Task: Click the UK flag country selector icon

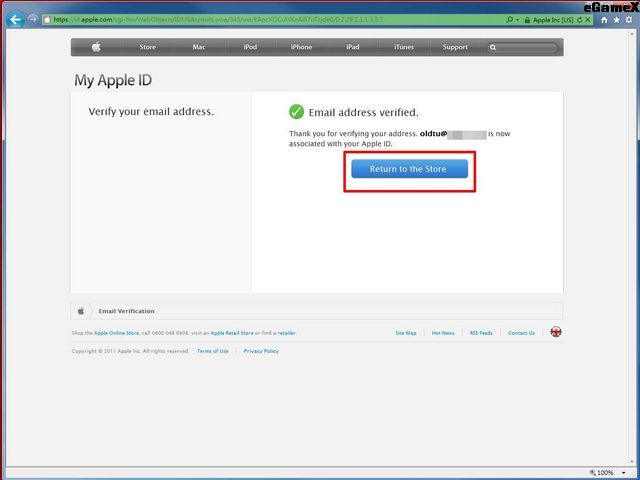Action: click(556, 332)
